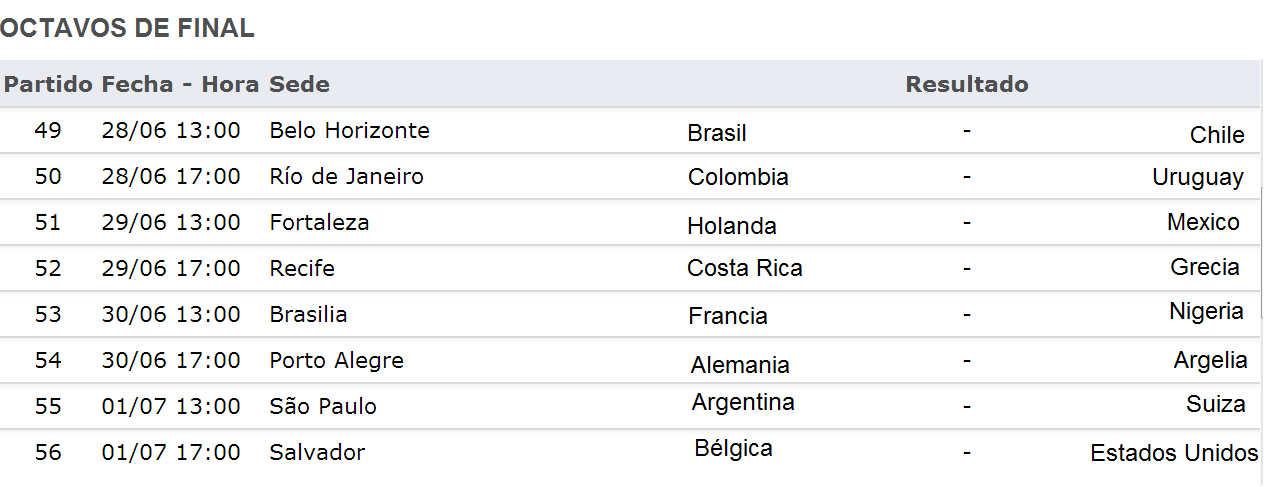Click Estados Unidos team name

pyautogui.click(x=1174, y=453)
